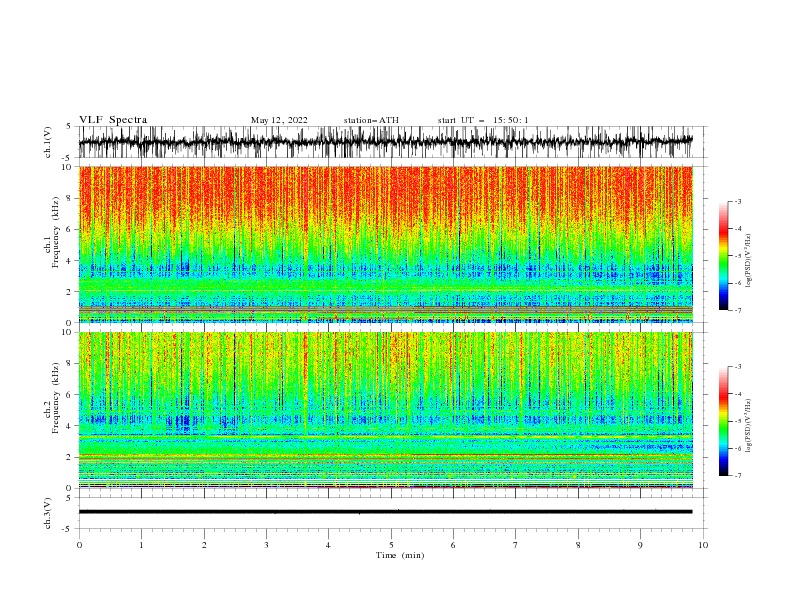Click the "Time (min)" axis label
Screen dimensions: 792x612
coord(400,555)
